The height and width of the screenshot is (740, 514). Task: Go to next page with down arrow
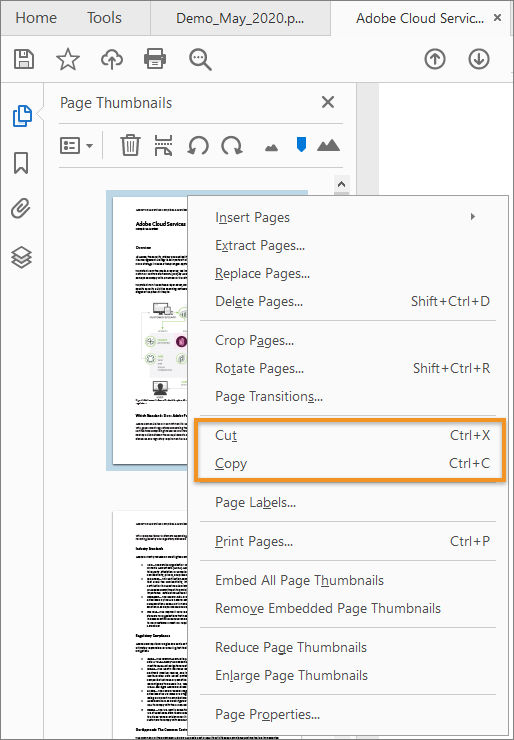(479, 59)
